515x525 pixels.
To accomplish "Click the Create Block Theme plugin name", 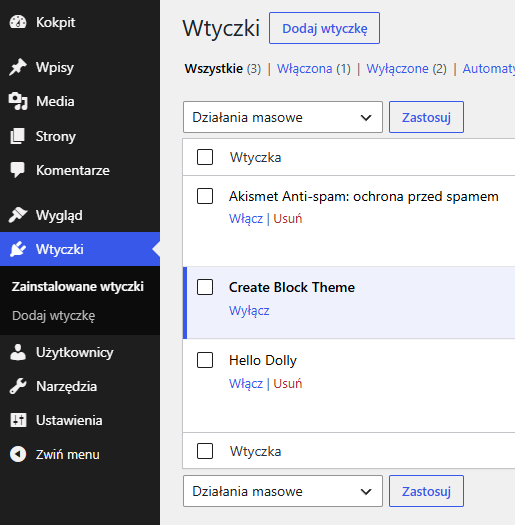I will click(292, 287).
